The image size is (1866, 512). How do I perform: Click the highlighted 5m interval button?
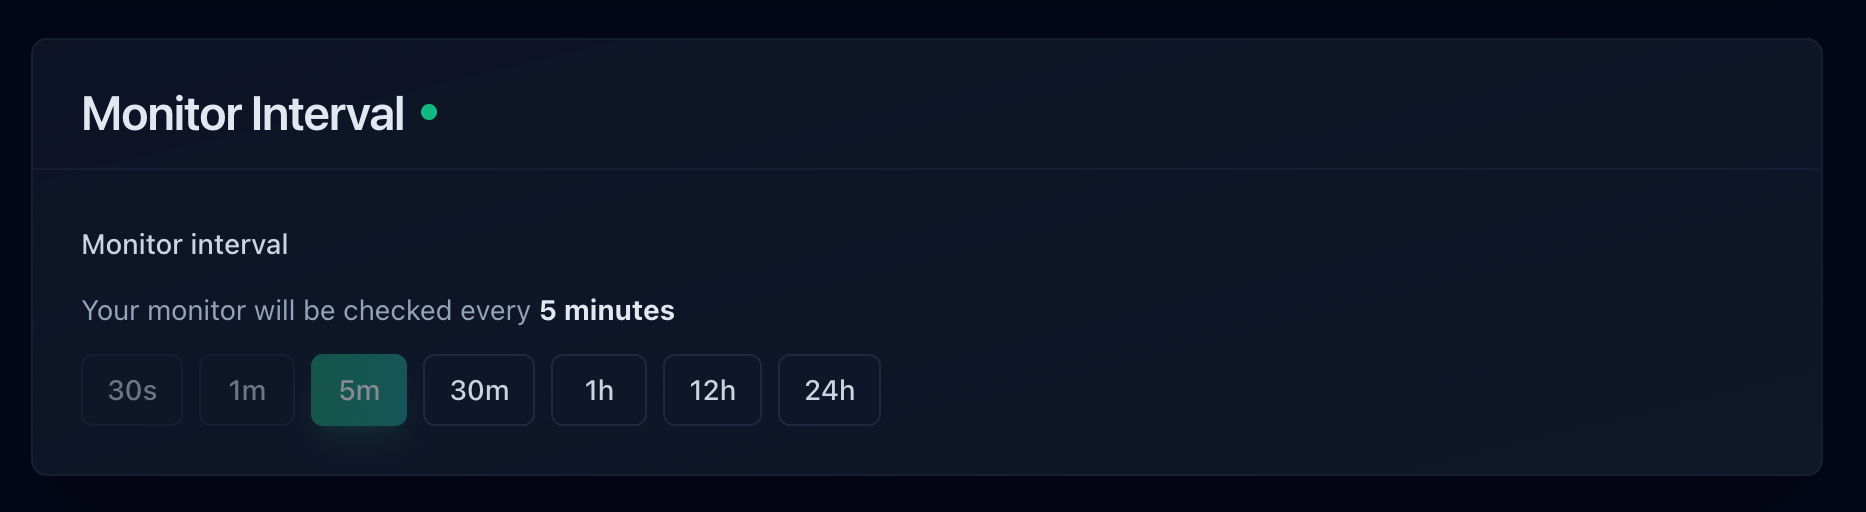359,390
